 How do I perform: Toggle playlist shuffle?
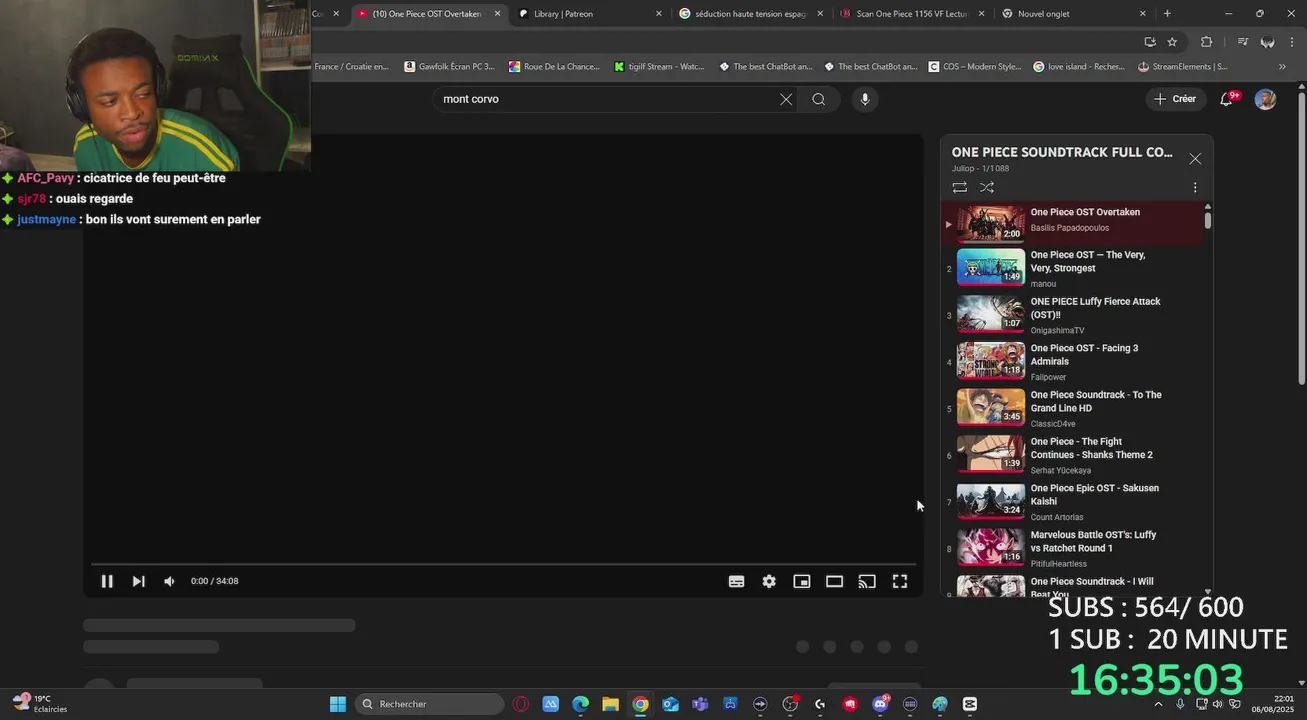pos(987,187)
